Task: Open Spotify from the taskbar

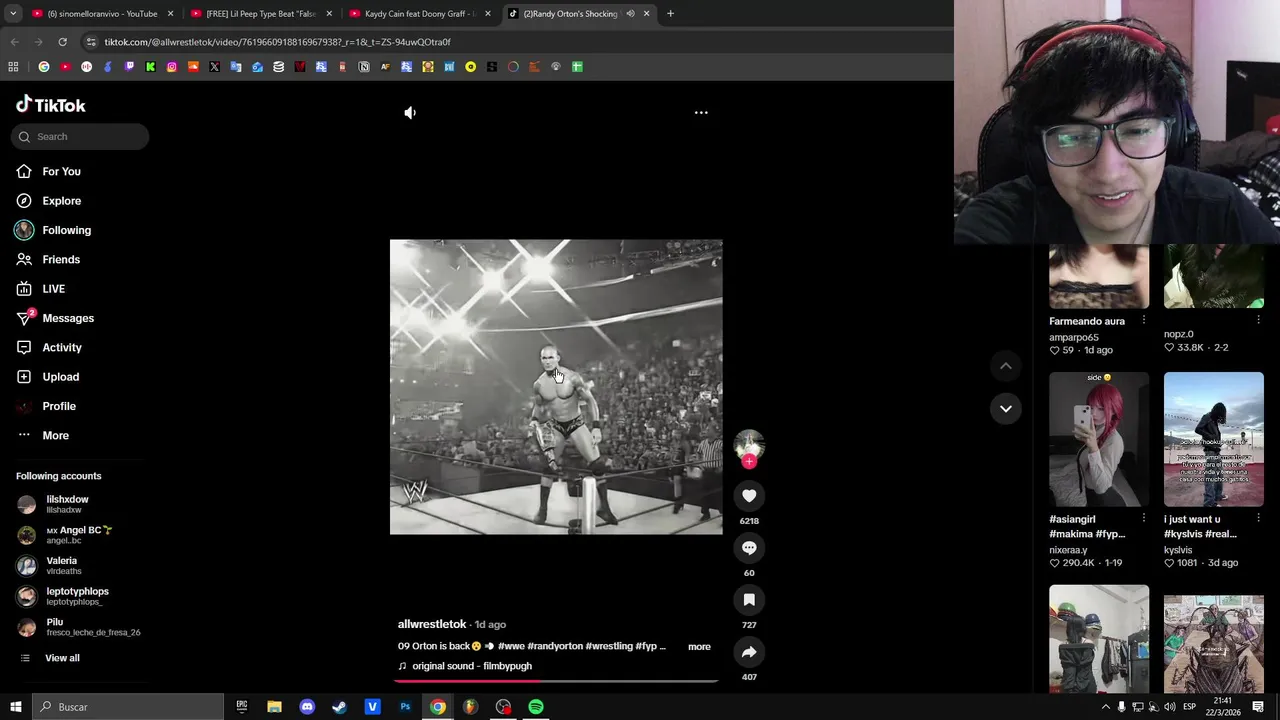Action: click(536, 707)
